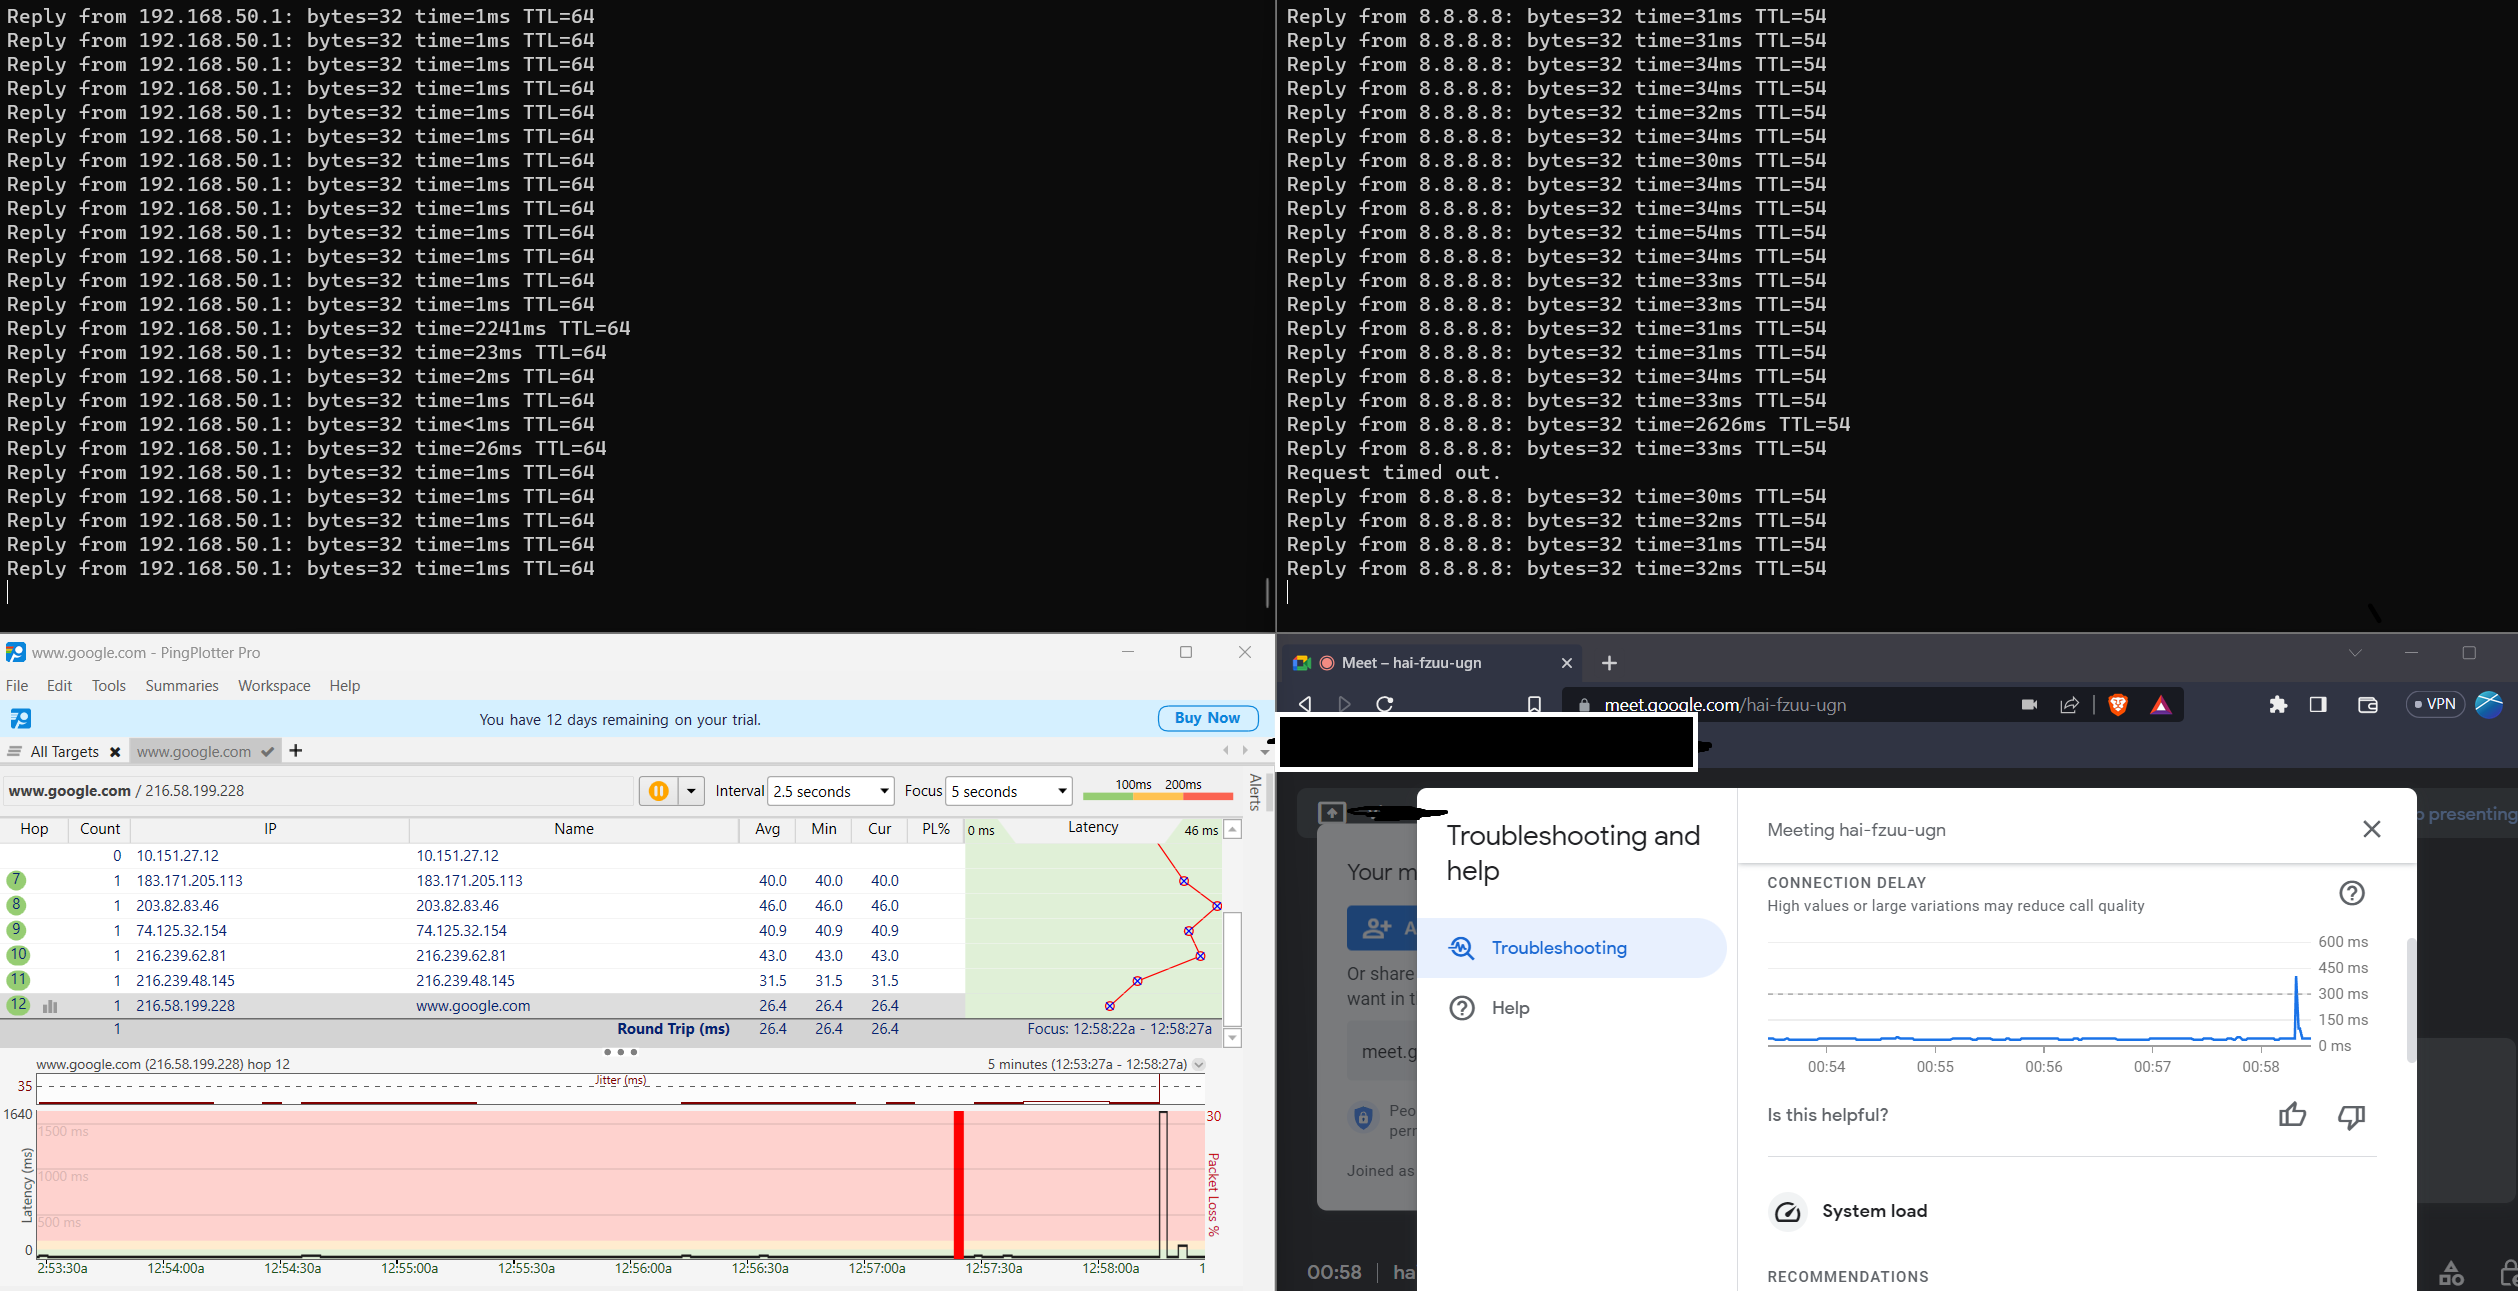Select hop 9 row 74.125.32.154

(x=482, y=931)
